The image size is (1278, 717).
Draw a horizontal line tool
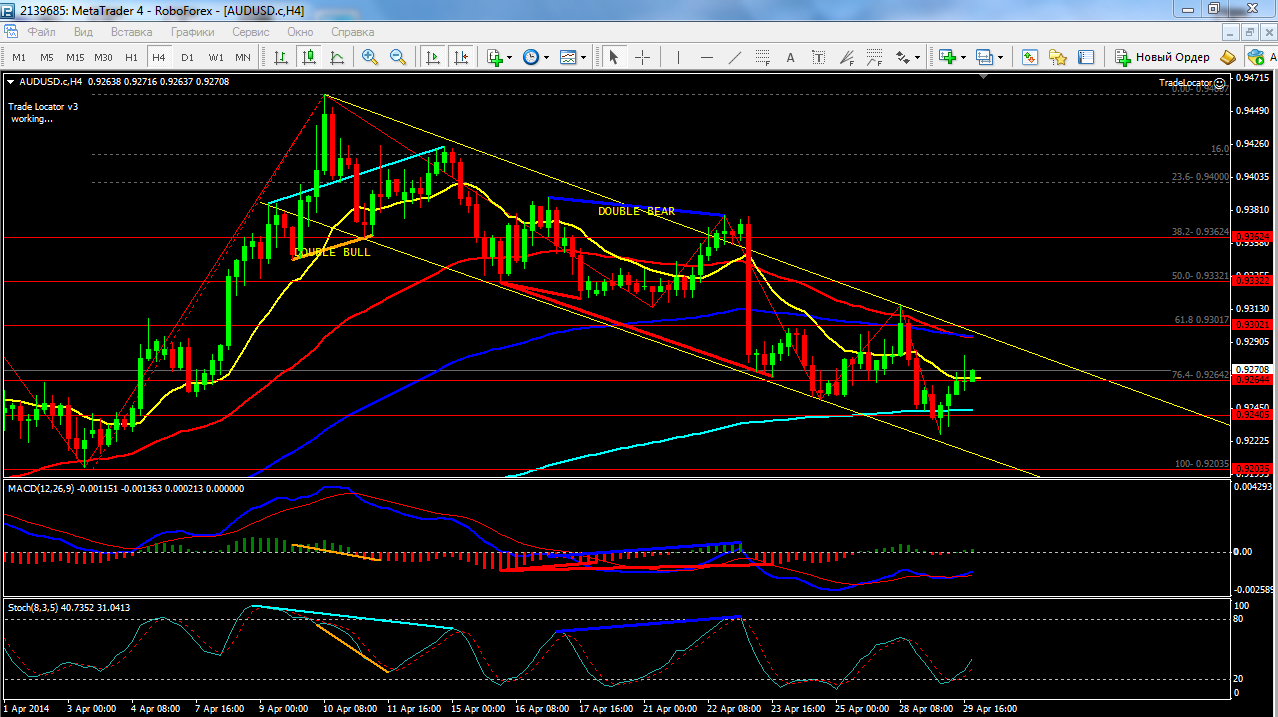pyautogui.click(x=707, y=57)
